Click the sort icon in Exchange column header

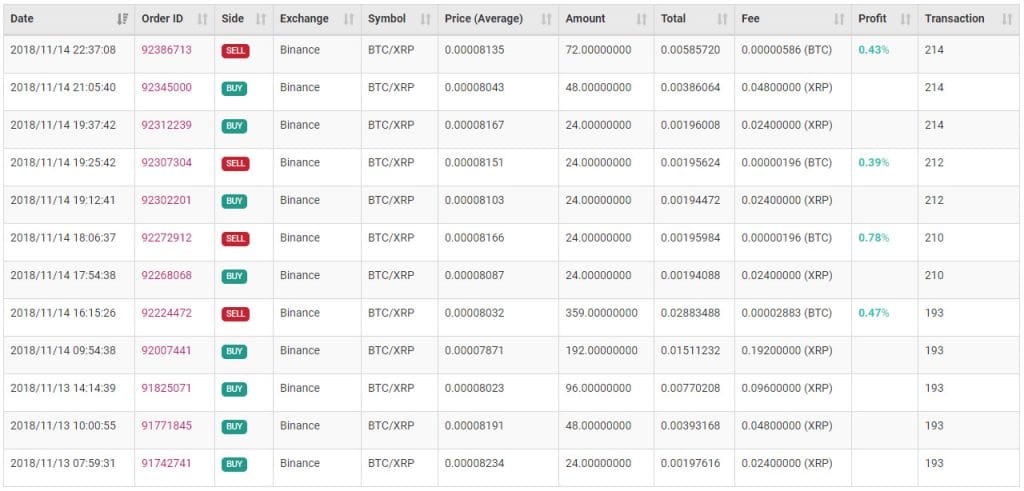(x=349, y=19)
